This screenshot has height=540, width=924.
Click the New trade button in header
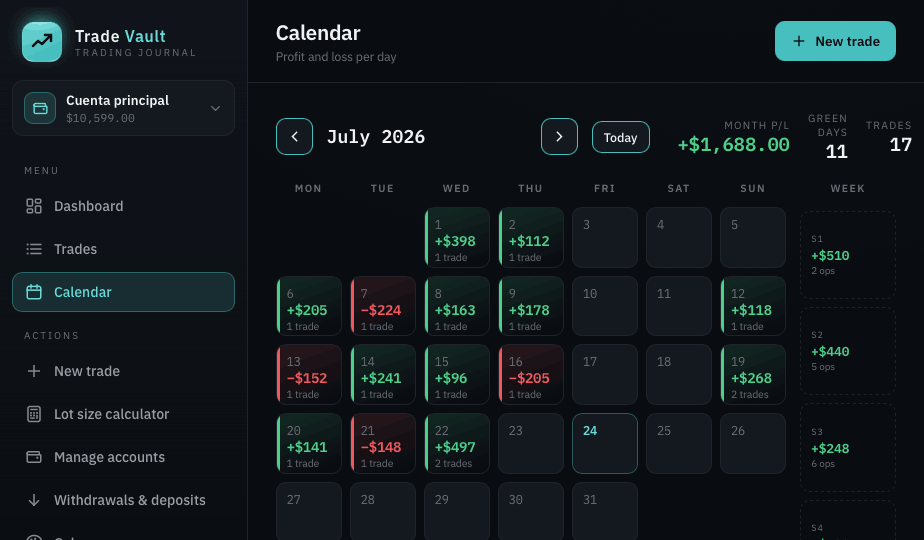[x=835, y=41]
